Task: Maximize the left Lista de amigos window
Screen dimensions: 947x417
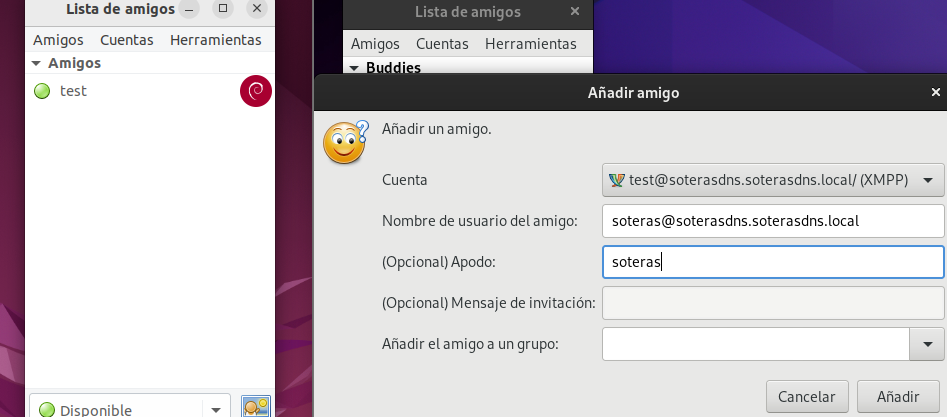Action: [223, 9]
